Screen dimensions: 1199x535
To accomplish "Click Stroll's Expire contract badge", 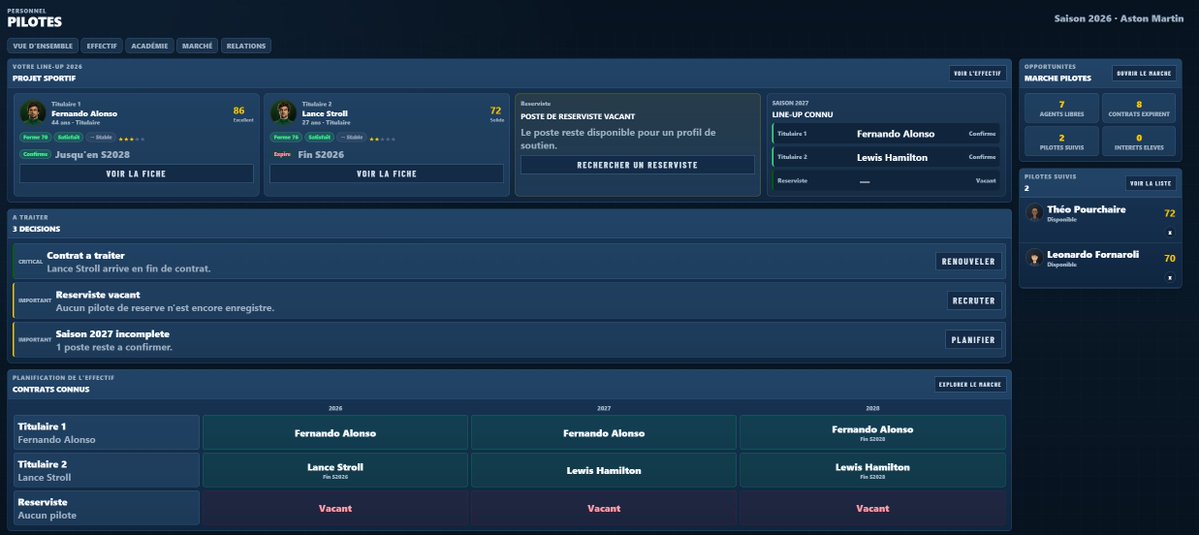I will point(282,154).
